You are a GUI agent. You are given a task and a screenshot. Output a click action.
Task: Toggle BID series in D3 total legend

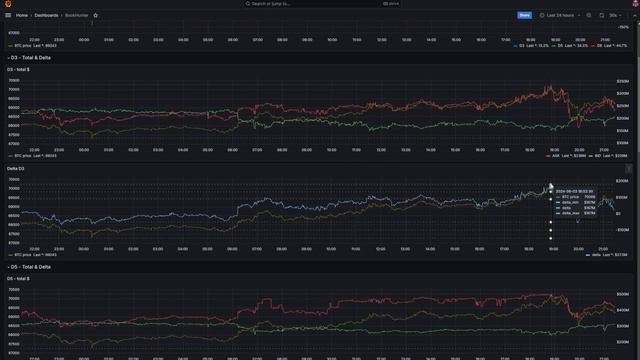[x=608, y=156]
